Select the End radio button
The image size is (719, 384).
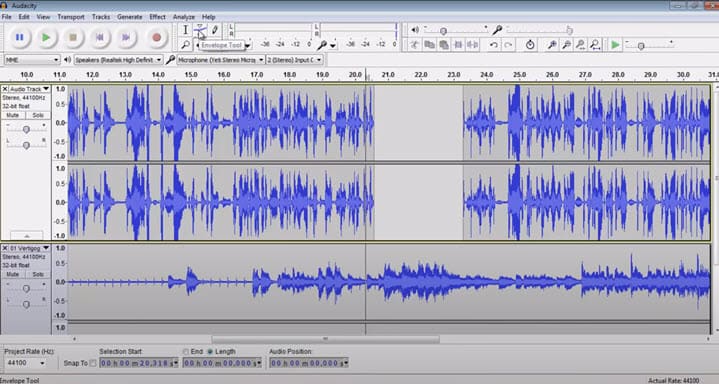pos(186,351)
